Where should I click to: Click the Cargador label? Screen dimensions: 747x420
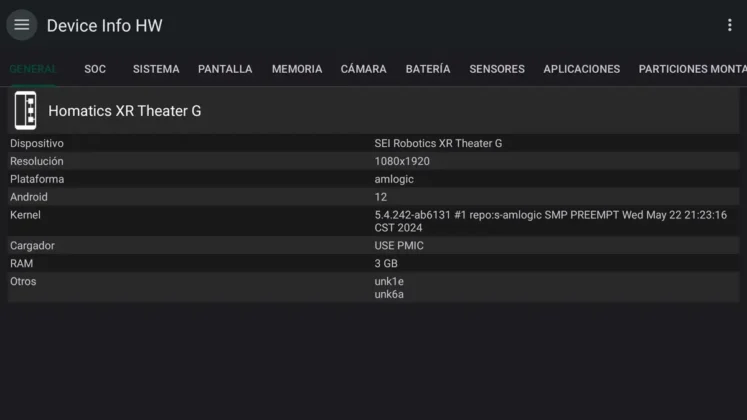coord(32,246)
